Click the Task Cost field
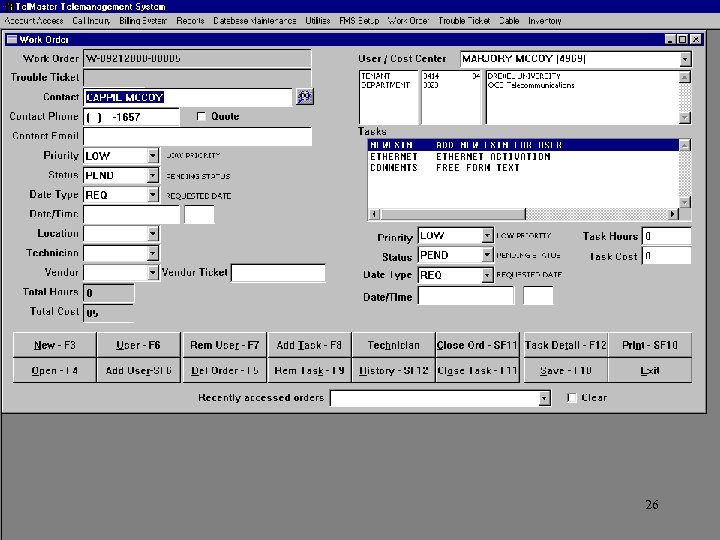Viewport: 720px width, 540px height. pos(666,256)
